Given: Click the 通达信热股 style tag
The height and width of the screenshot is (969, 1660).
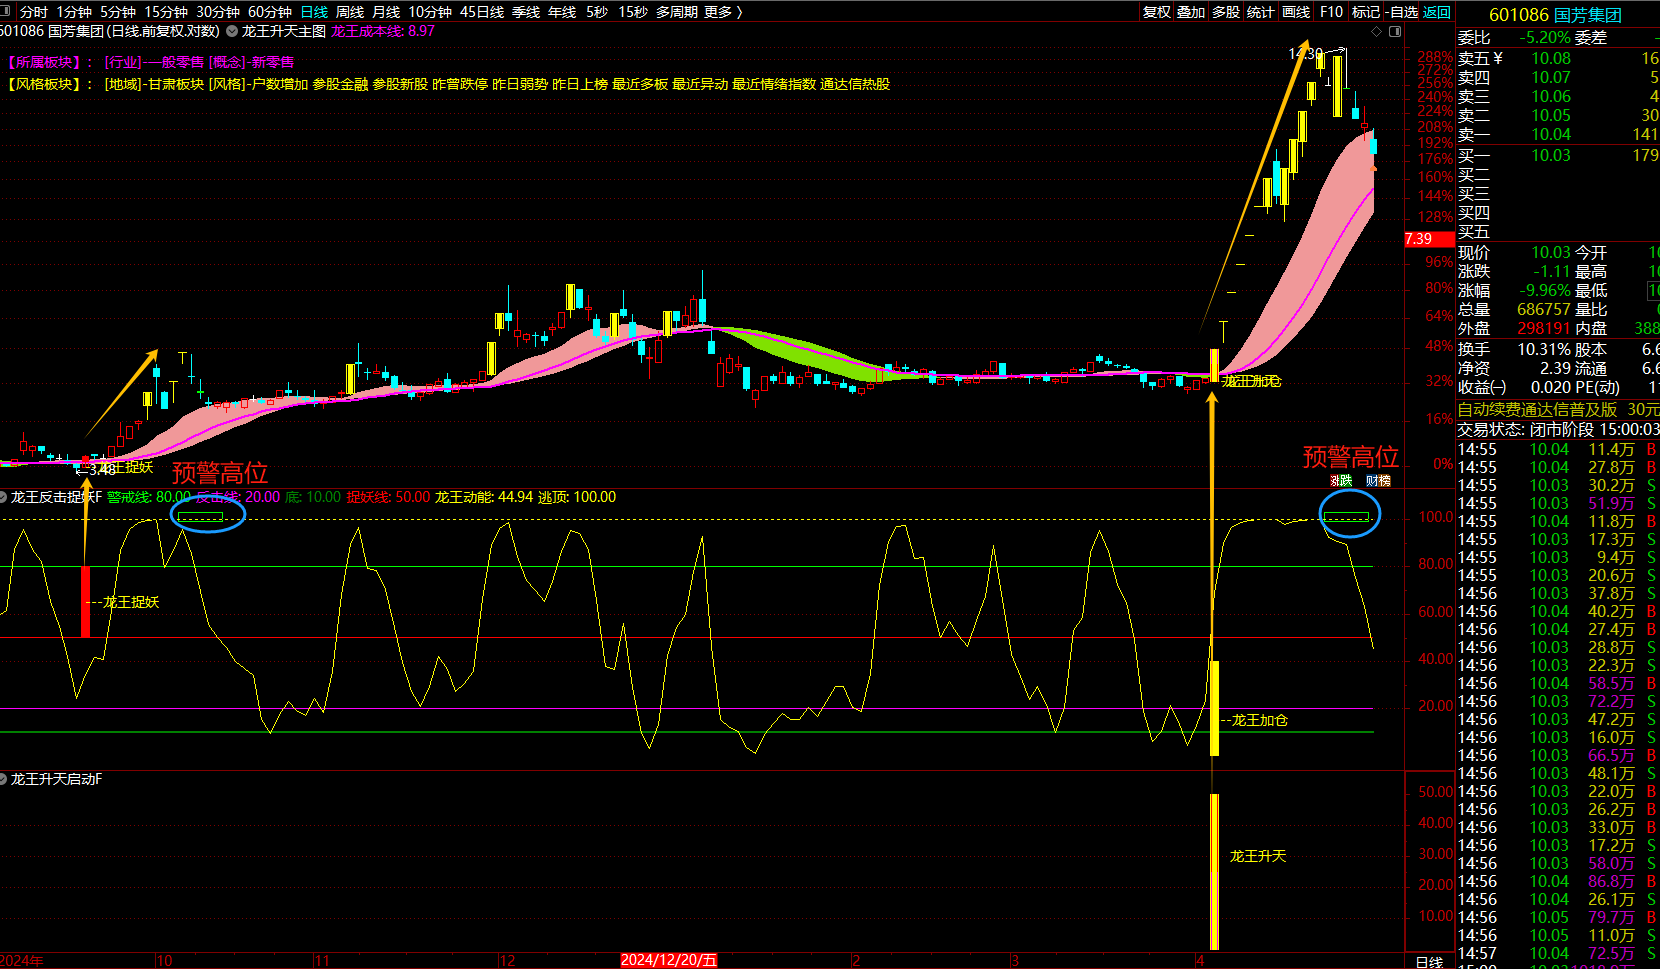Looking at the screenshot, I should tap(855, 84).
